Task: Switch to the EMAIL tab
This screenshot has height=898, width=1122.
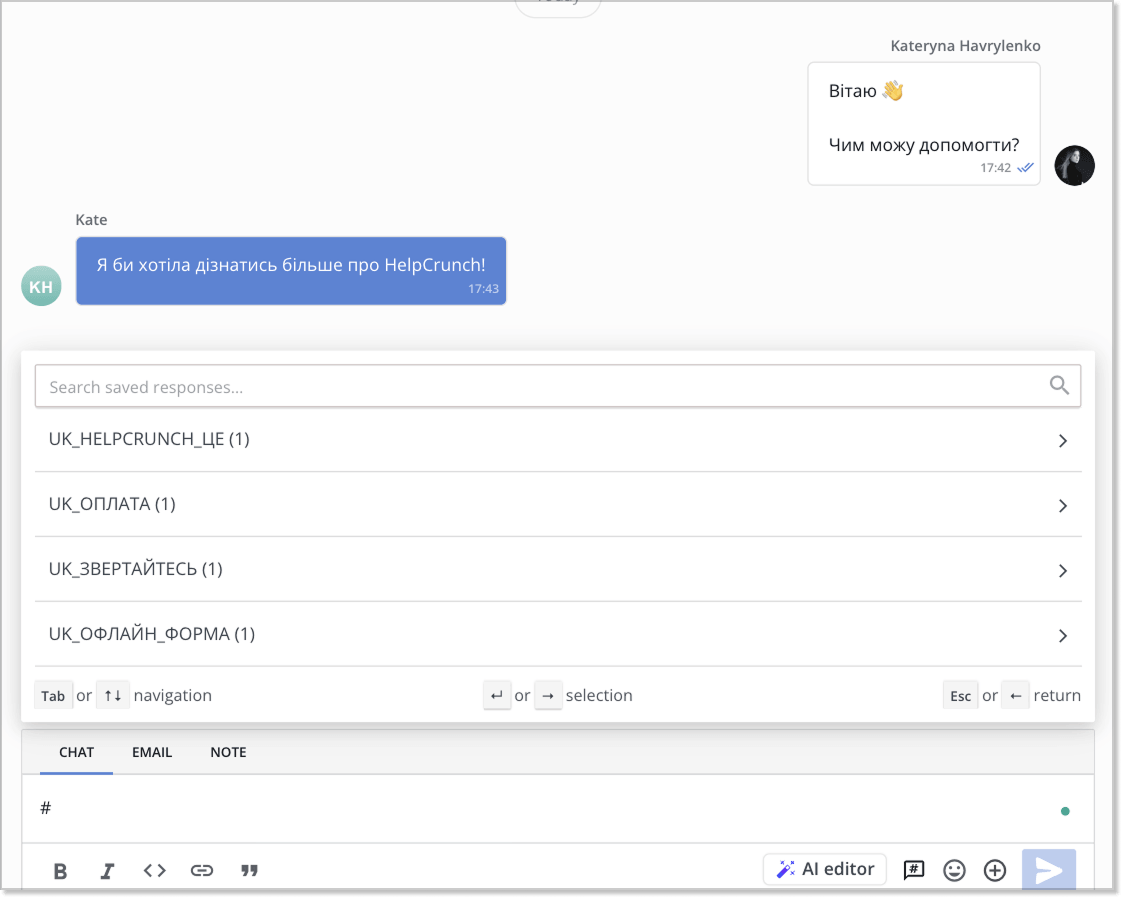Action: tap(152, 752)
